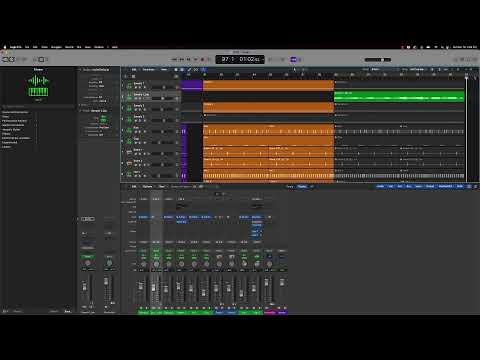Mute the first mixer channel strip
Image resolution: width=480 pixels, height=360 pixels.
(141, 308)
